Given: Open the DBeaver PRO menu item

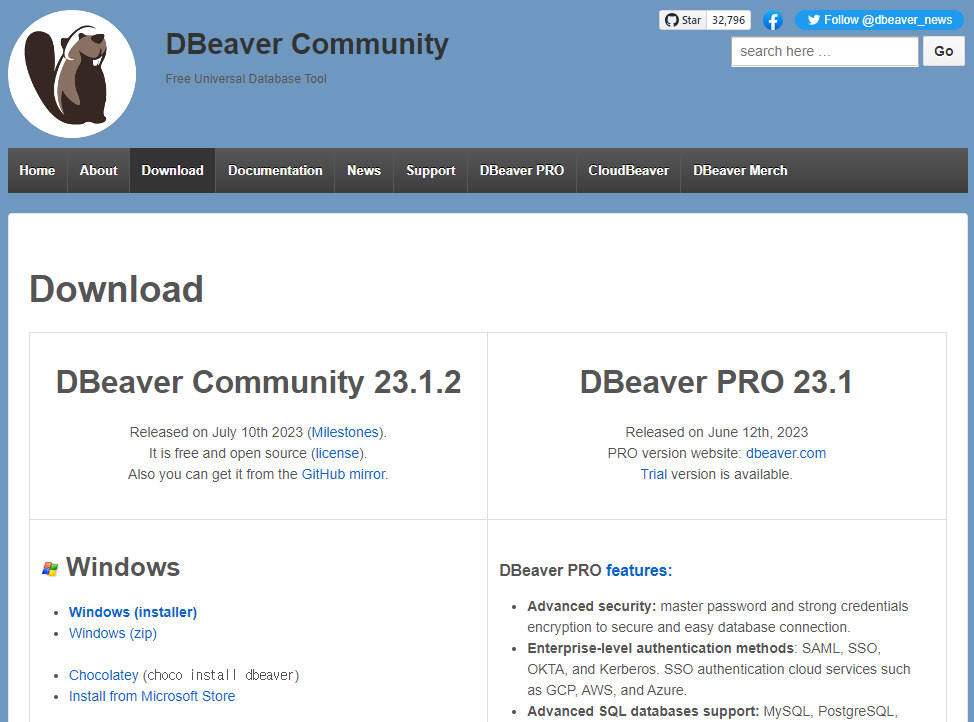Looking at the screenshot, I should pyautogui.click(x=522, y=170).
